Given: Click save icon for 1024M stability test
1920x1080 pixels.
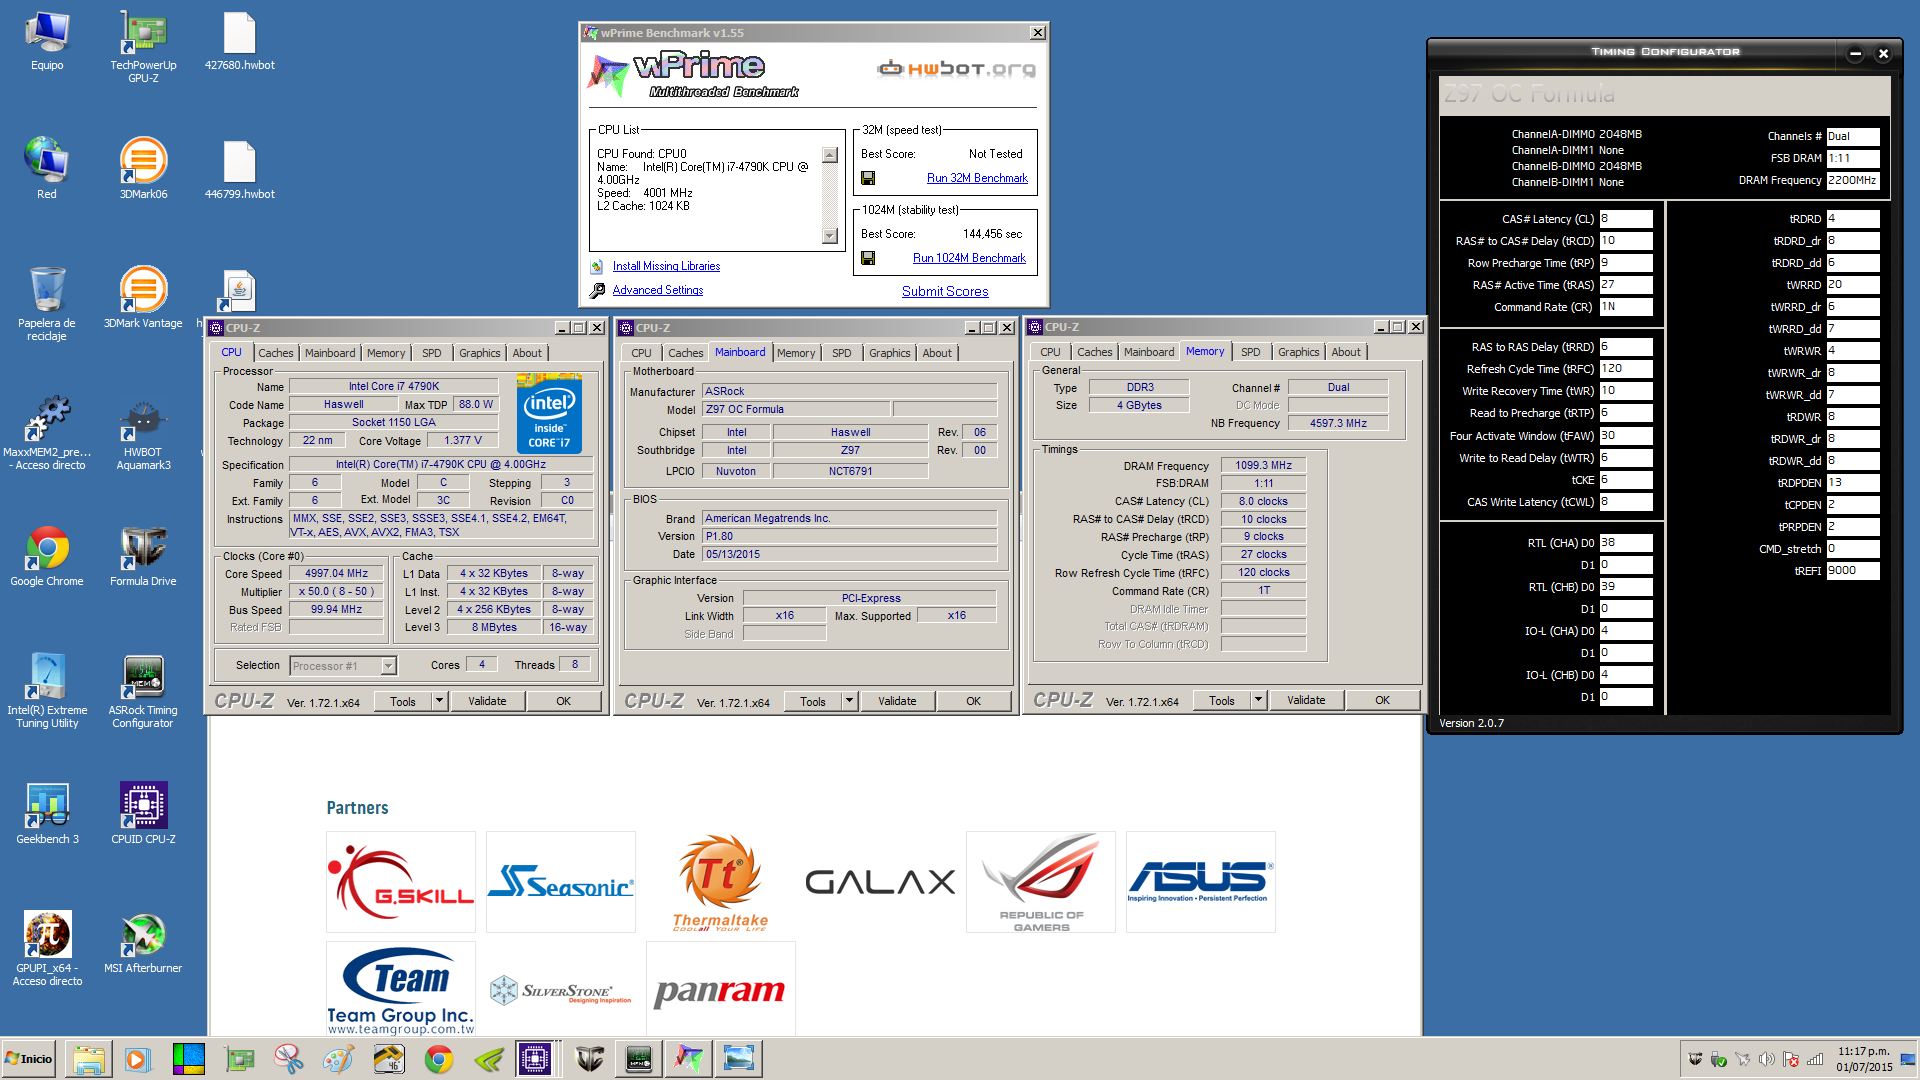Looking at the screenshot, I should (x=868, y=258).
